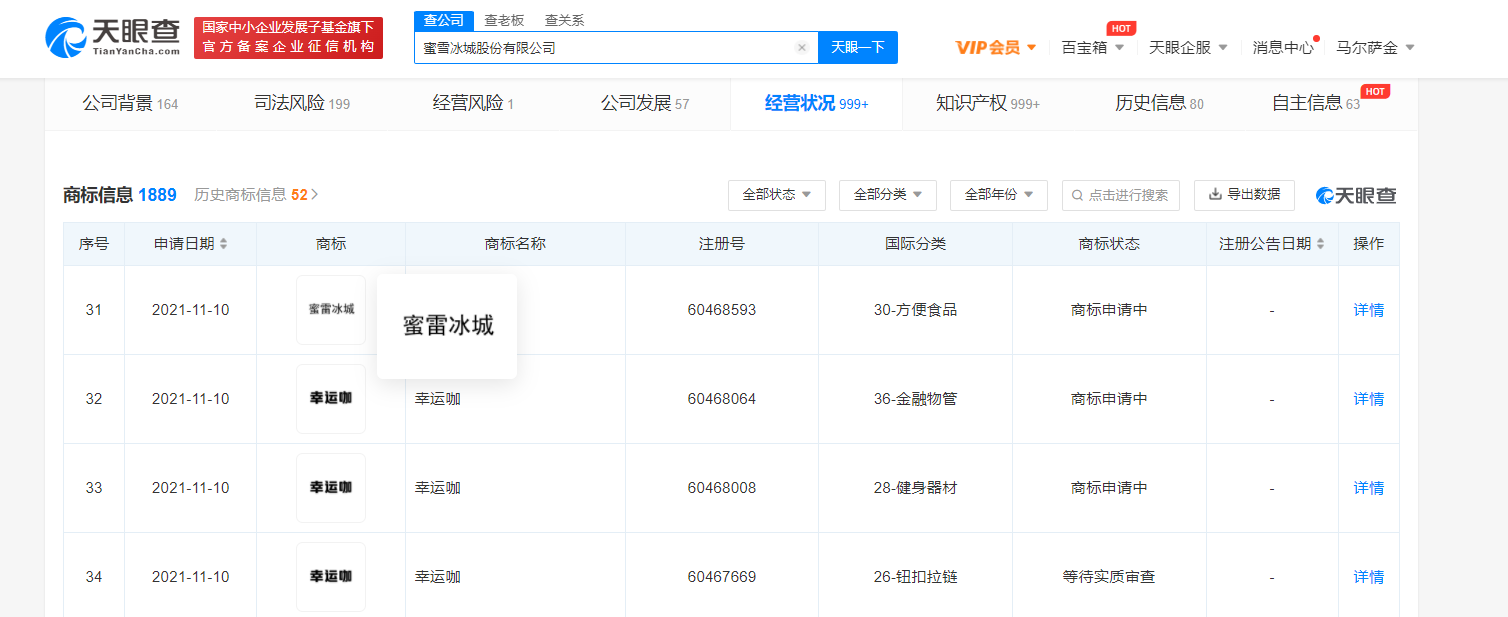1508x617 pixels.
Task: Click the 28-健身器材 classification cell
Action: click(915, 488)
